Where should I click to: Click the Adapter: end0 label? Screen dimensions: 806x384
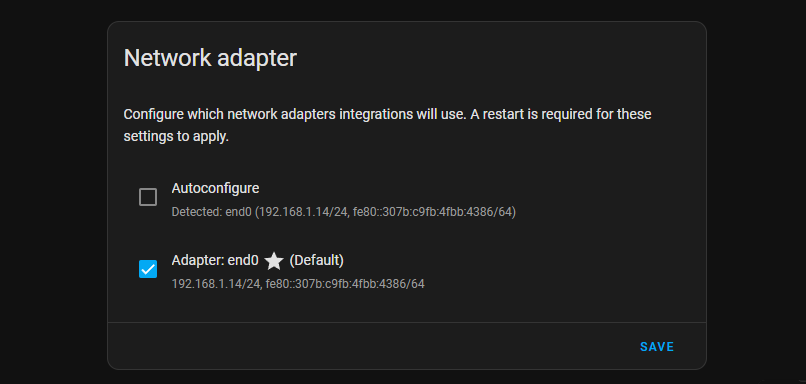(215, 261)
